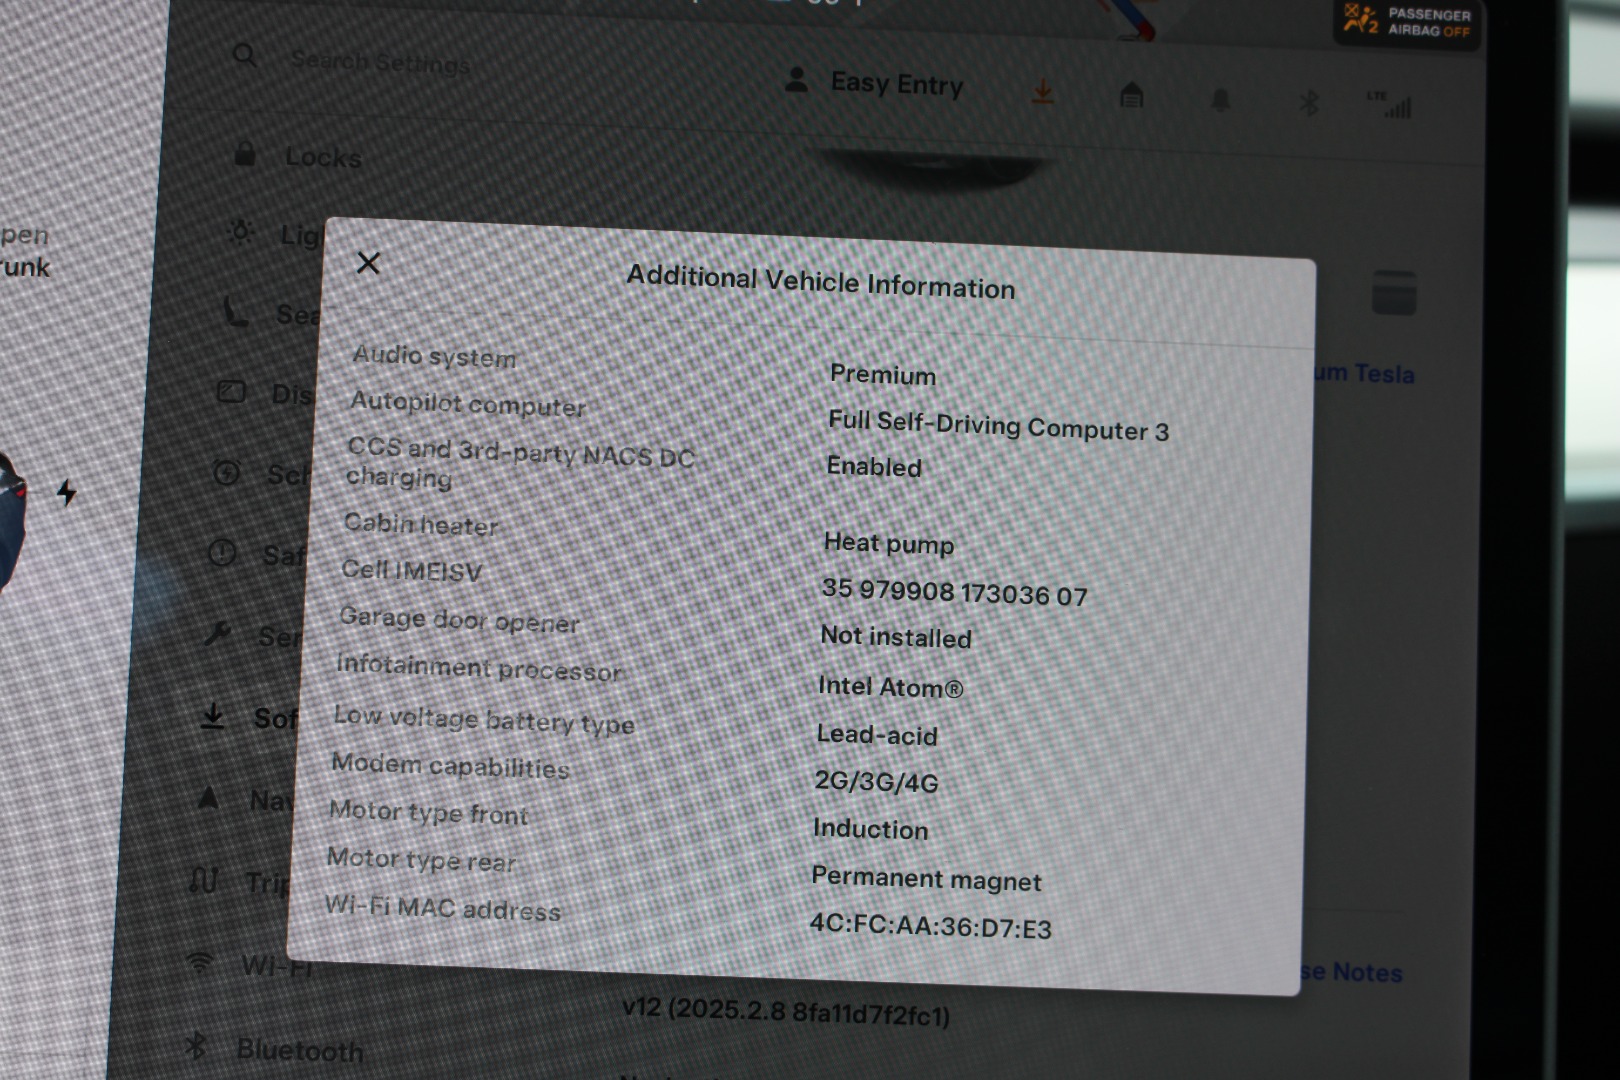Select the Software menu in sidebar
Image resolution: width=1620 pixels, height=1080 pixels.
pos(250,717)
